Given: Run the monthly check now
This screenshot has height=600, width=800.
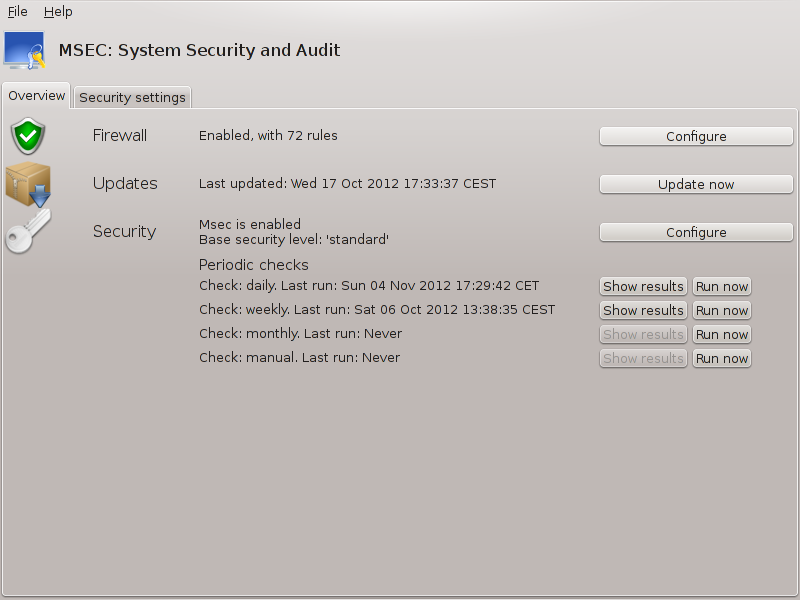Looking at the screenshot, I should (x=722, y=334).
